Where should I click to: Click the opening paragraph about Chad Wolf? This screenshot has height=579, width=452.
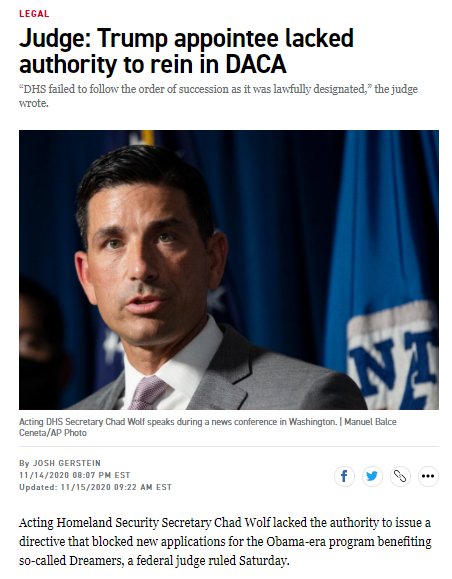[x=225, y=542]
